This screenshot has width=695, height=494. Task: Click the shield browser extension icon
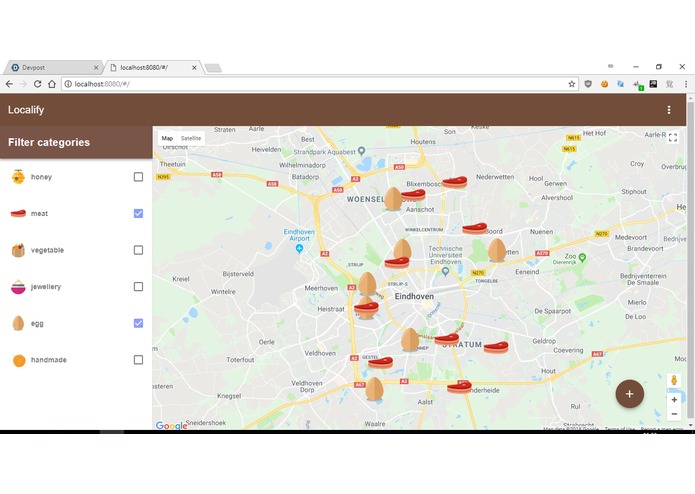[588, 84]
